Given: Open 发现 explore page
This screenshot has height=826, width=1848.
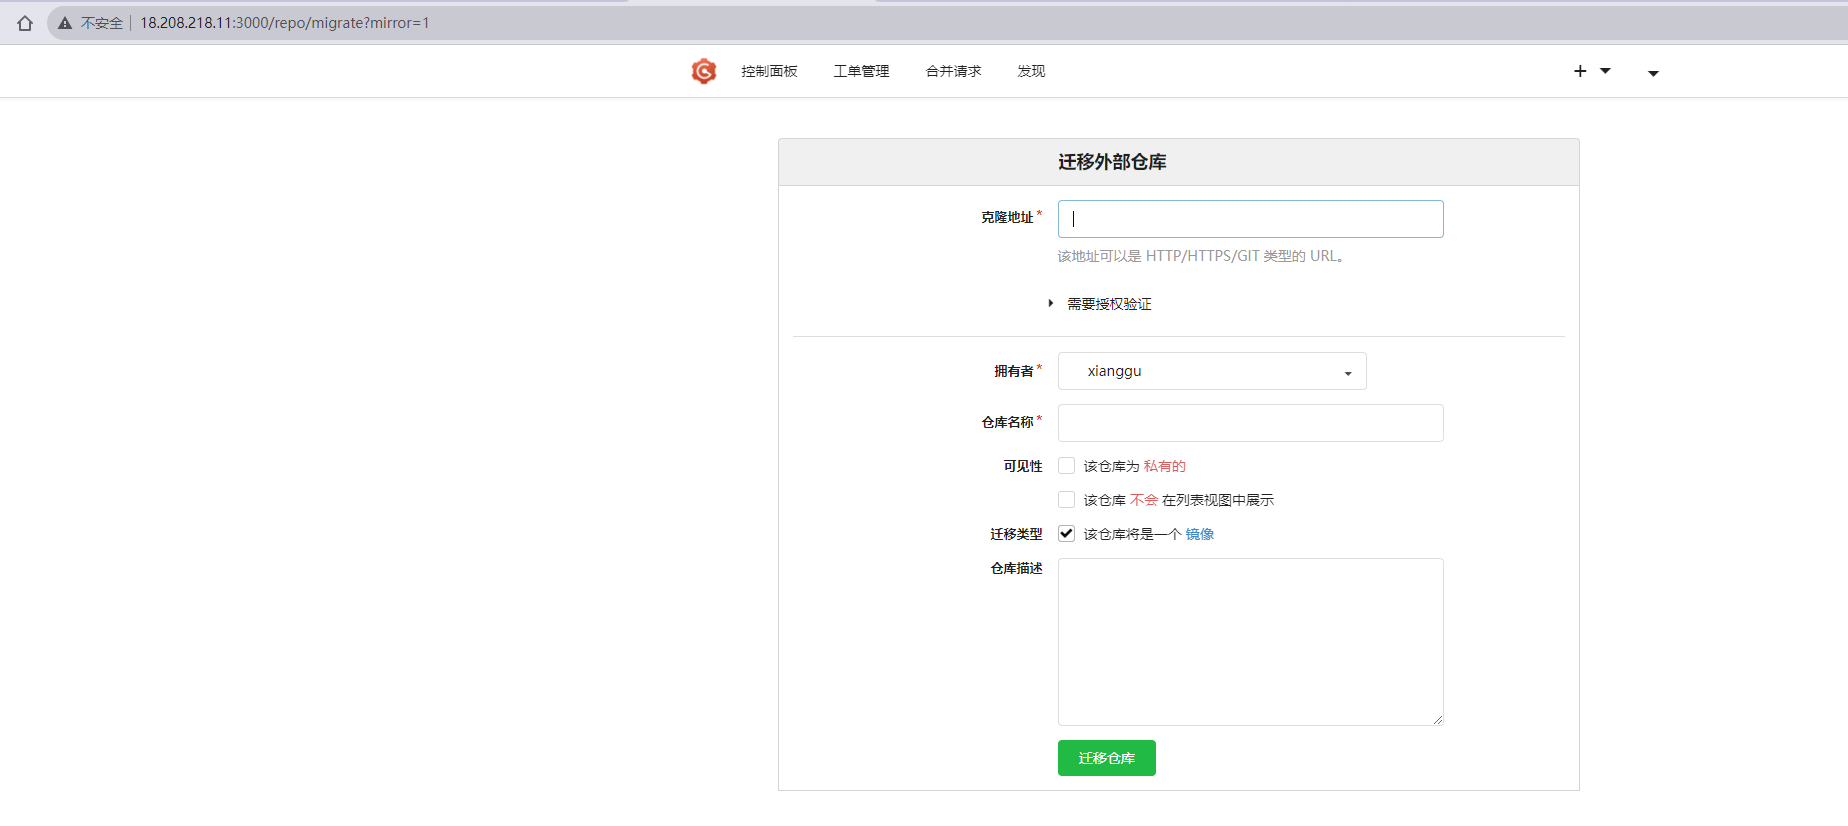Looking at the screenshot, I should click(1031, 71).
